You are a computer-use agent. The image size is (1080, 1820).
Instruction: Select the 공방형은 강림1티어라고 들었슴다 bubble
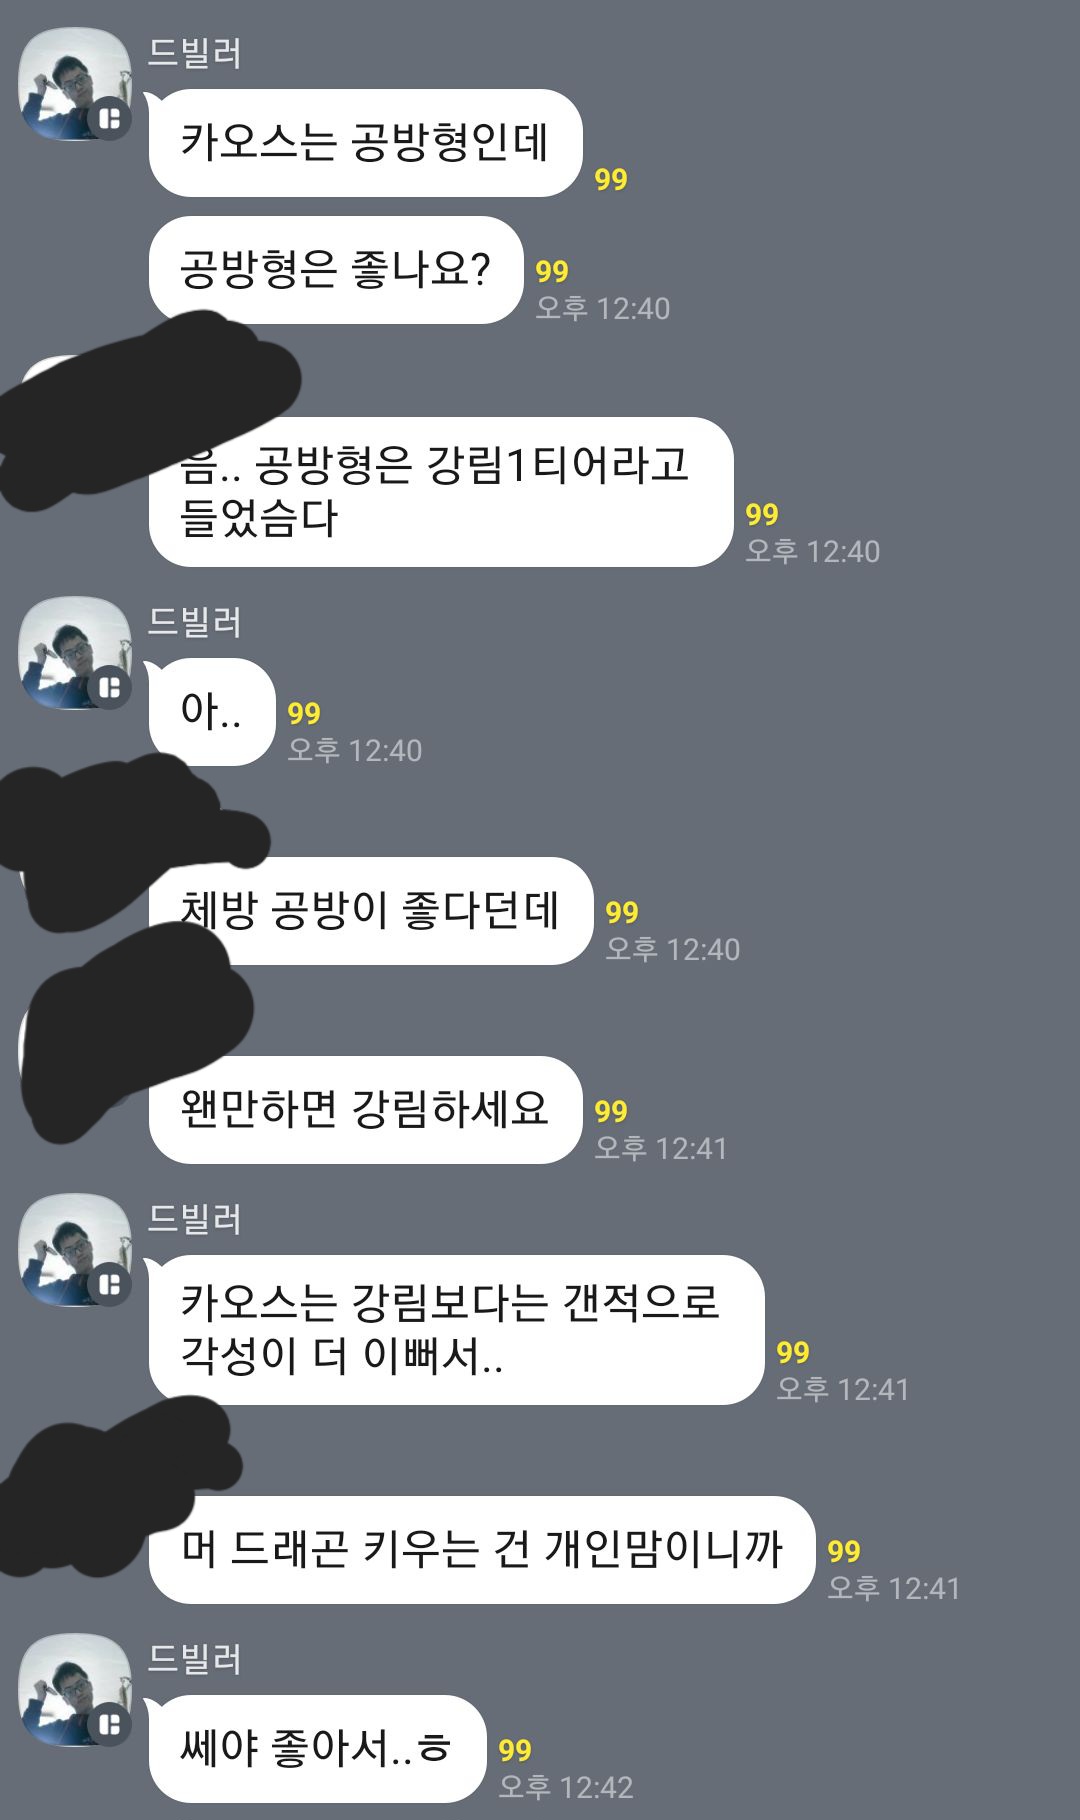[441, 492]
